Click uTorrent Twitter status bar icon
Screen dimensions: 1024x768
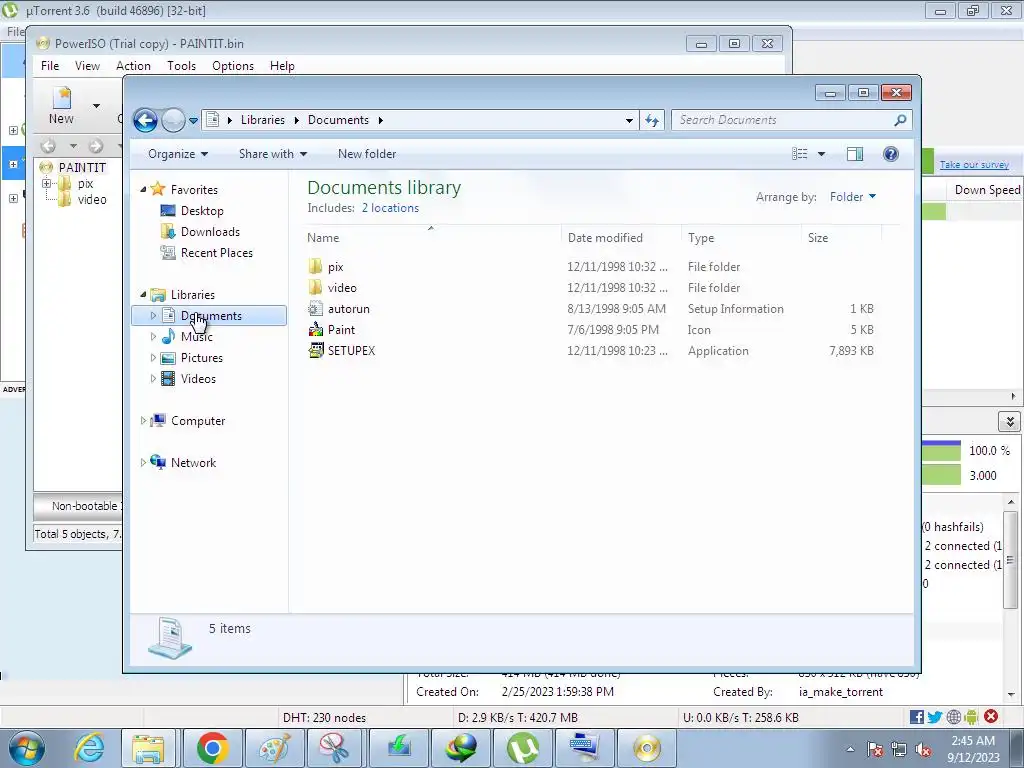pos(935,717)
